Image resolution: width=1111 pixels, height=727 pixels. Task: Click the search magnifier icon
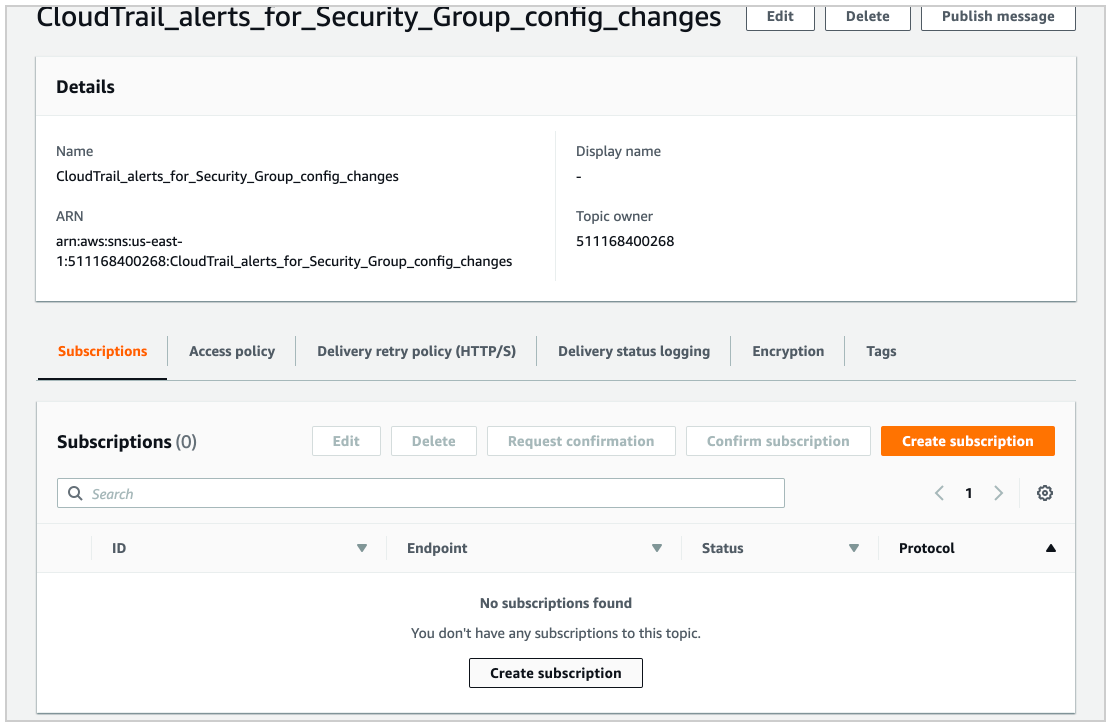coord(75,493)
